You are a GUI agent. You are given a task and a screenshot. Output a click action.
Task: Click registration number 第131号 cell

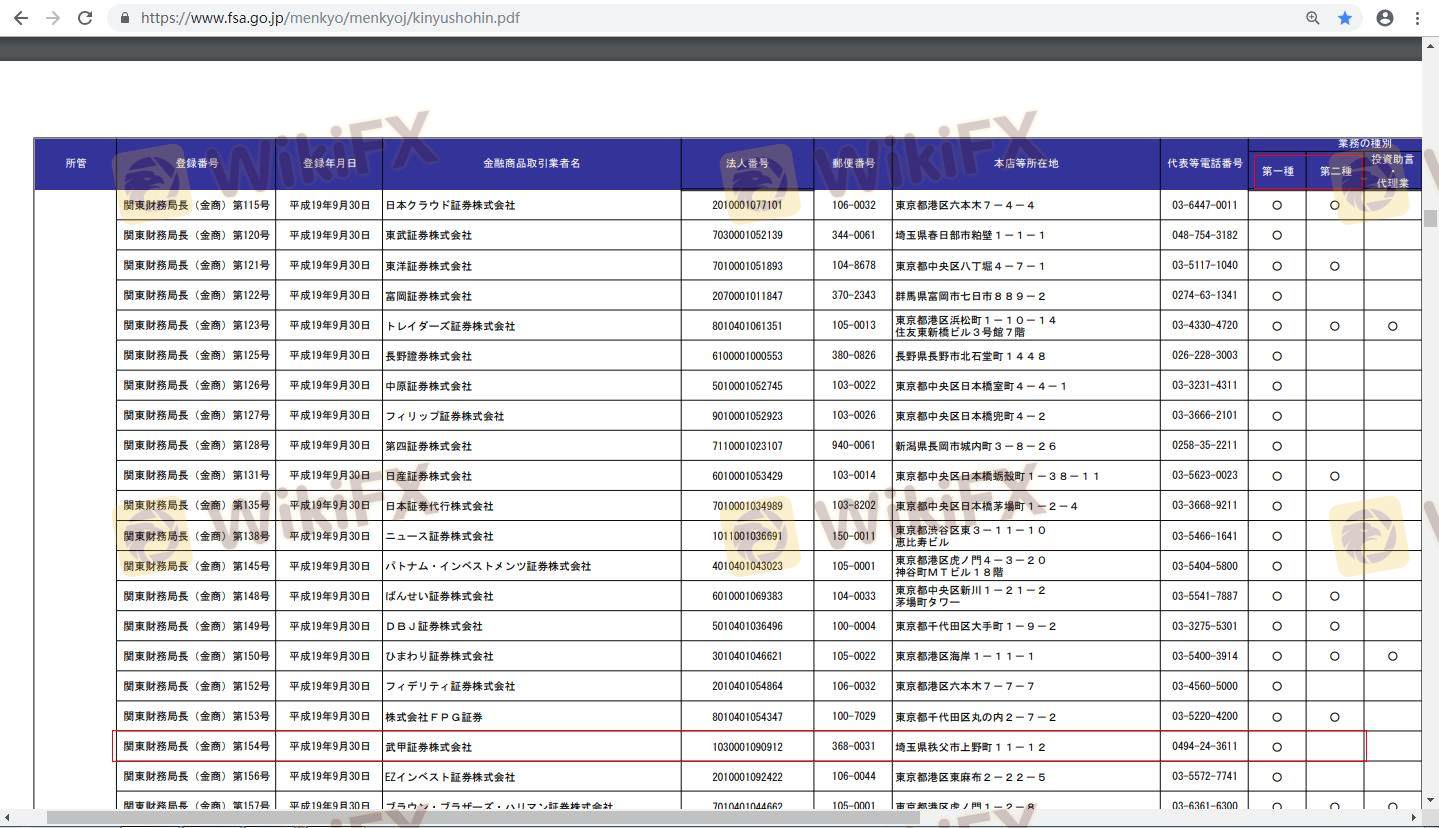pos(196,476)
